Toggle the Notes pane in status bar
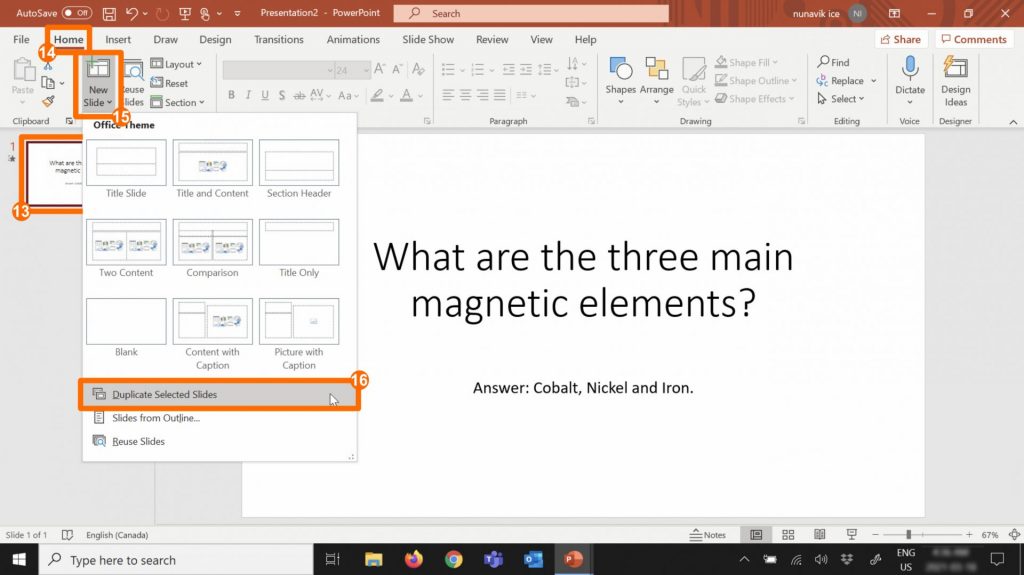 pyautogui.click(x=708, y=535)
